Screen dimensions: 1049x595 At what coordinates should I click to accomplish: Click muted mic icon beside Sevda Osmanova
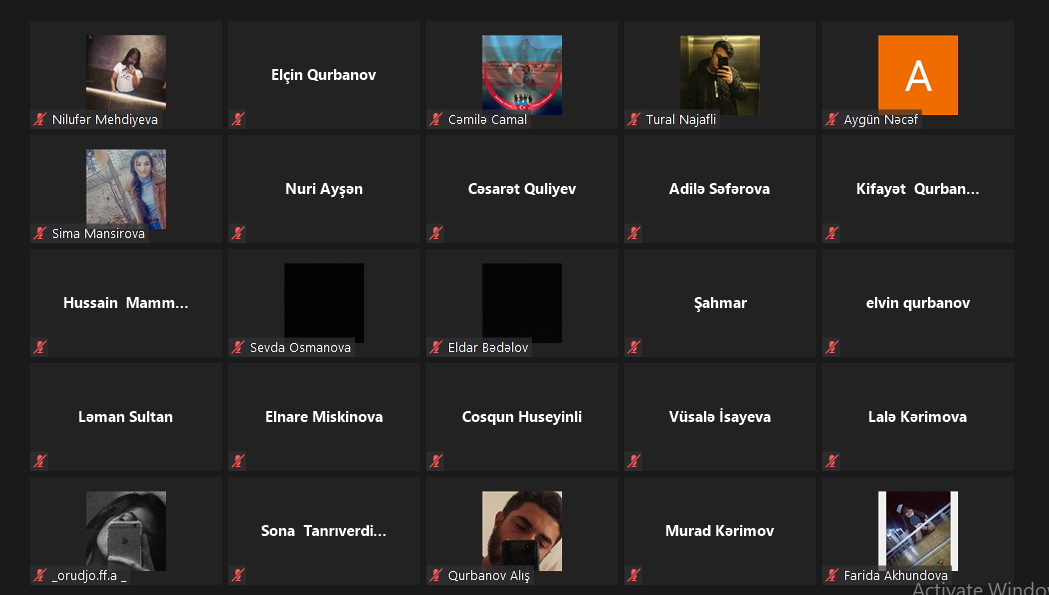click(x=238, y=347)
